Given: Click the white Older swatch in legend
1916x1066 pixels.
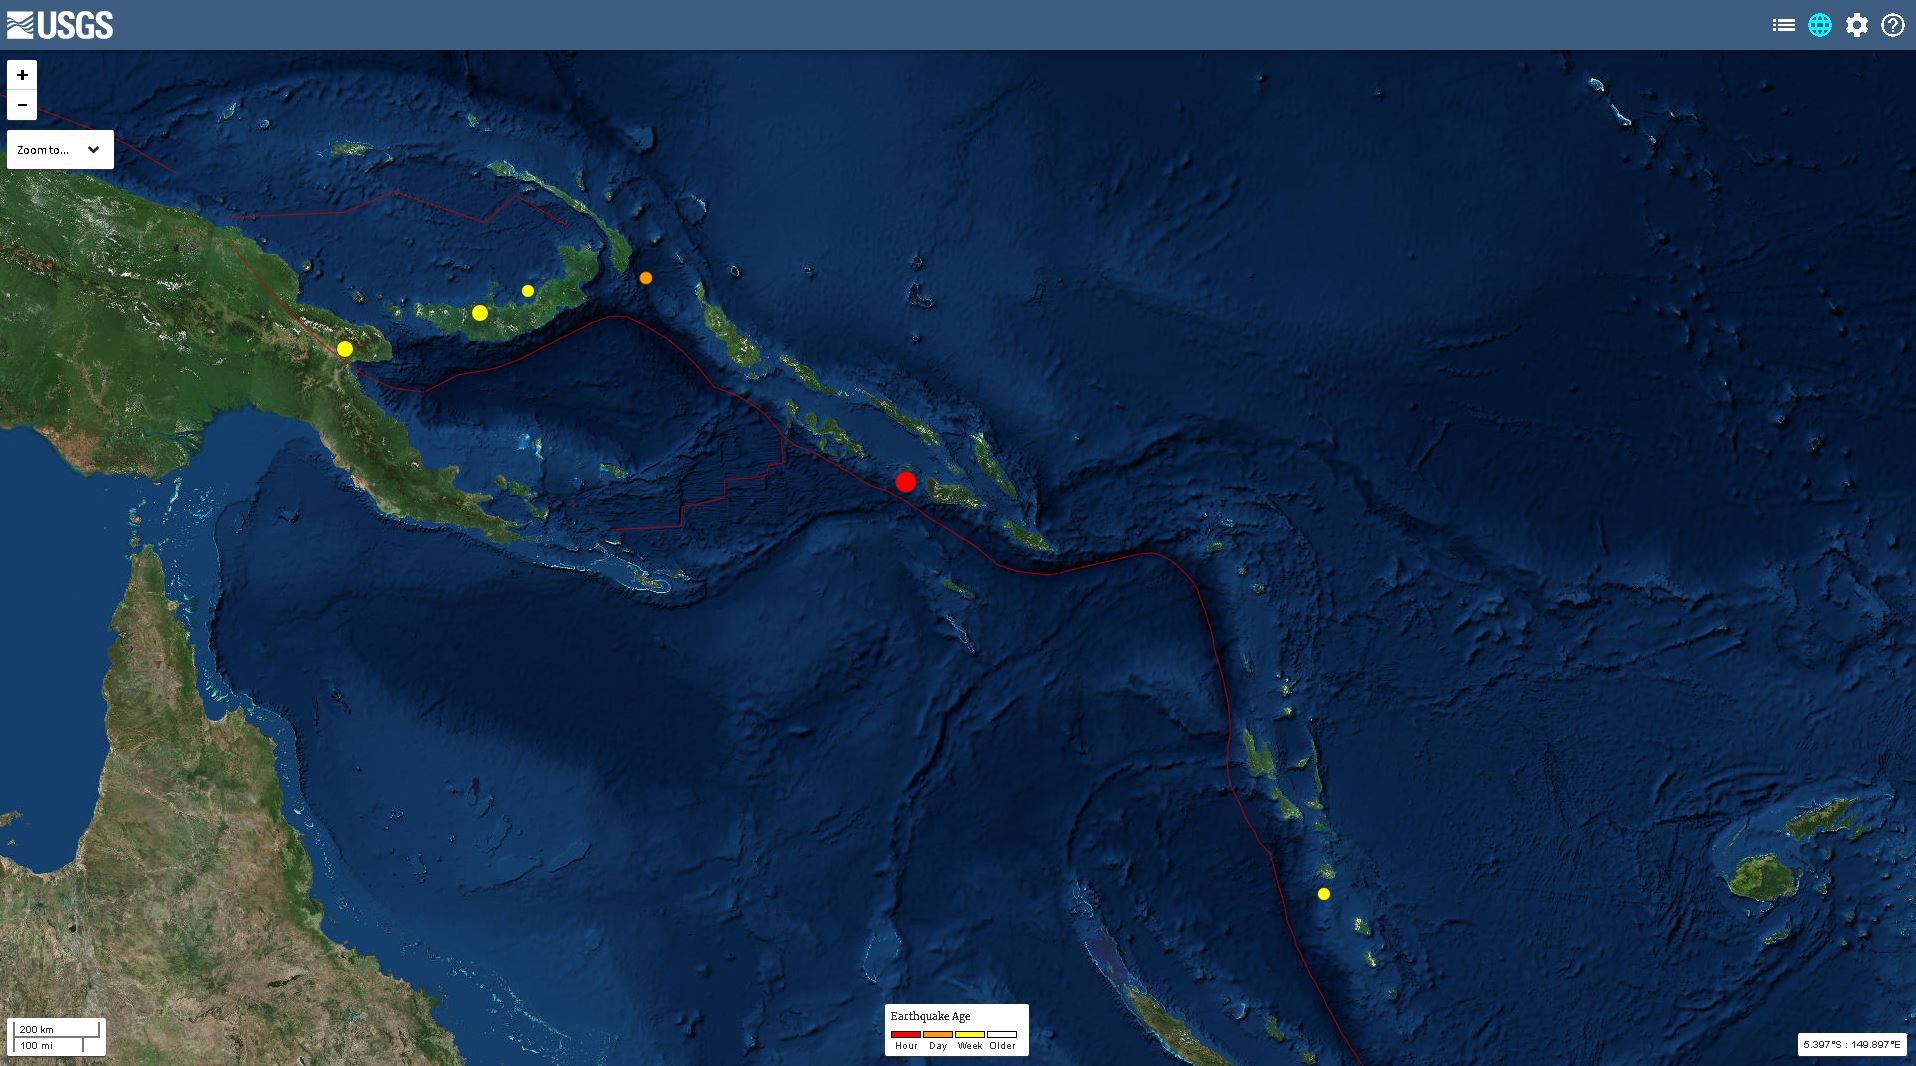Looking at the screenshot, I should 1002,1034.
